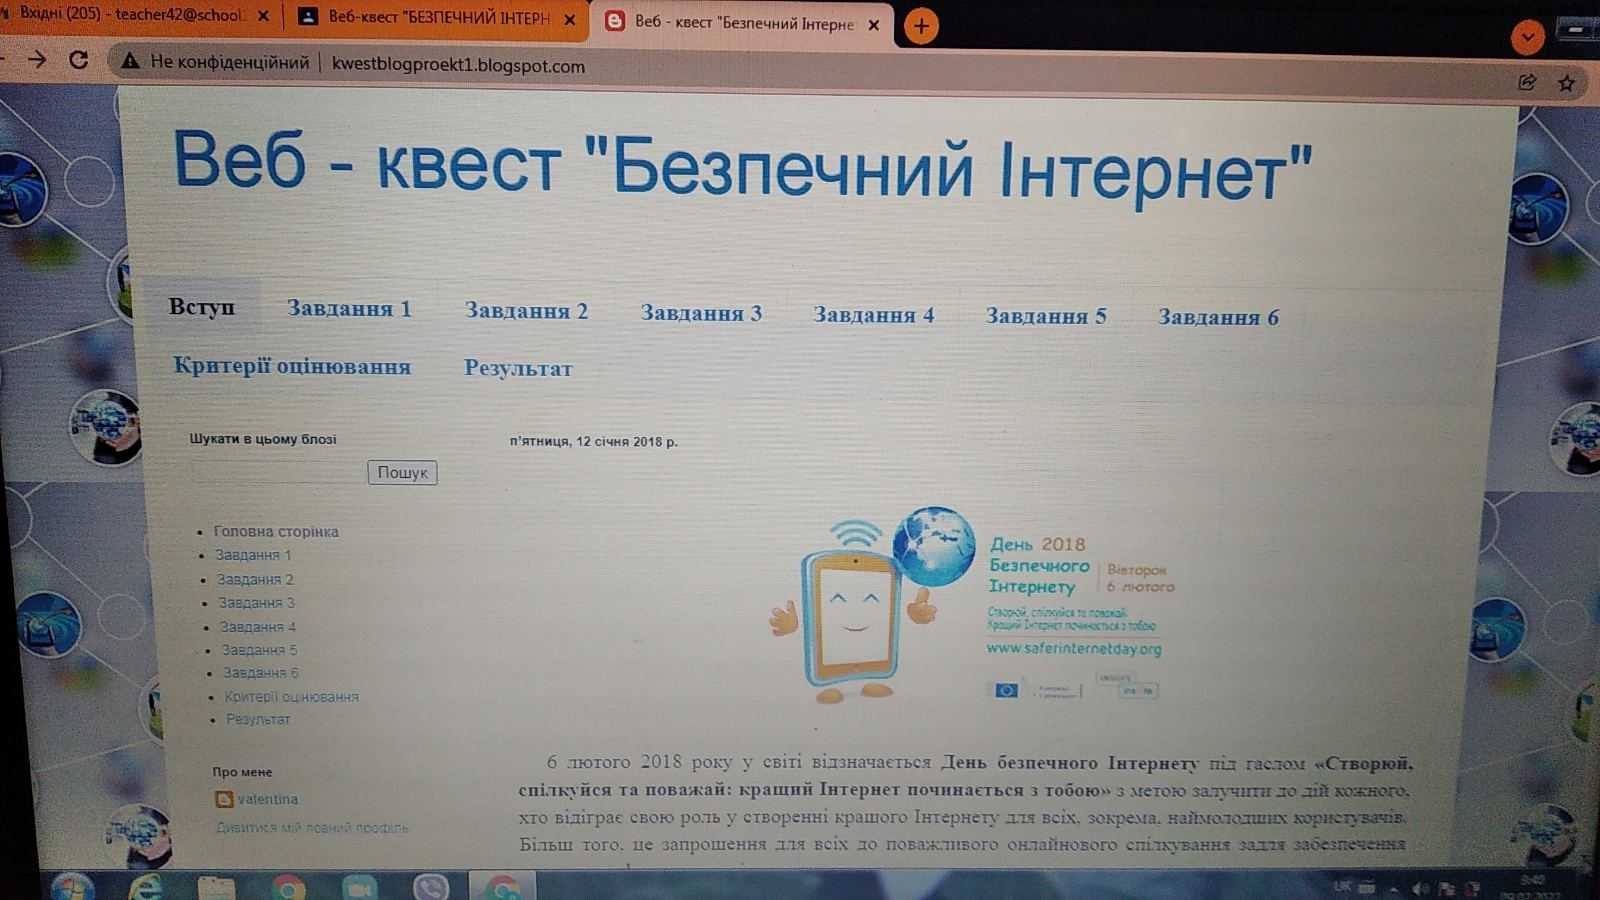
Task: Bookmark this page with the star icon
Action: pyautogui.click(x=1566, y=83)
